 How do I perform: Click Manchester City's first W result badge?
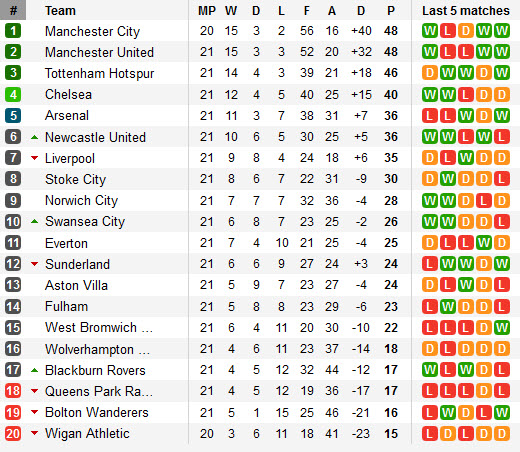coord(430,31)
